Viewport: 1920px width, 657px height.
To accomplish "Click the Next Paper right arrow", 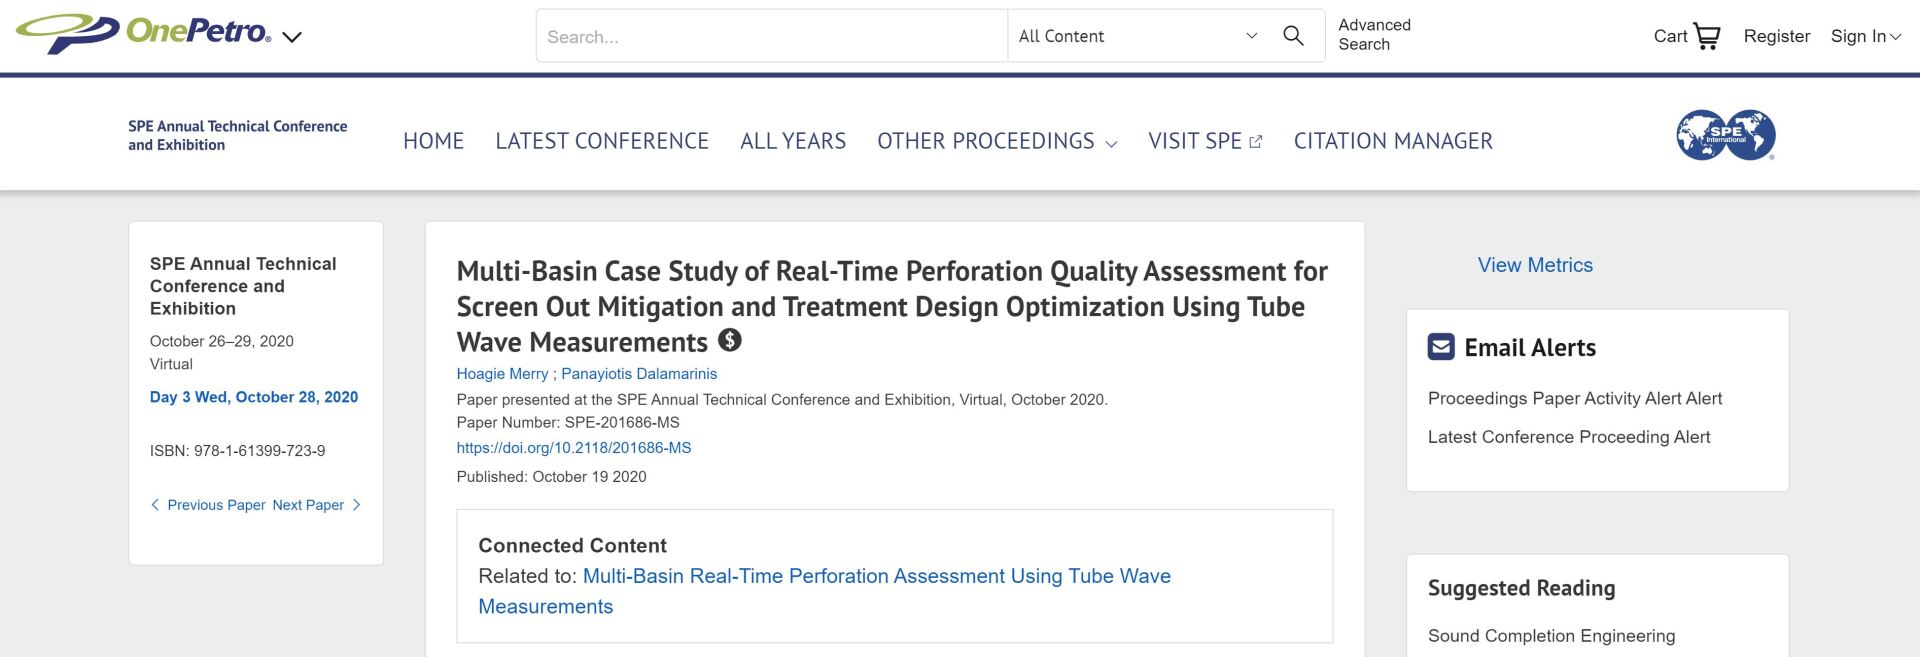I will (x=356, y=505).
